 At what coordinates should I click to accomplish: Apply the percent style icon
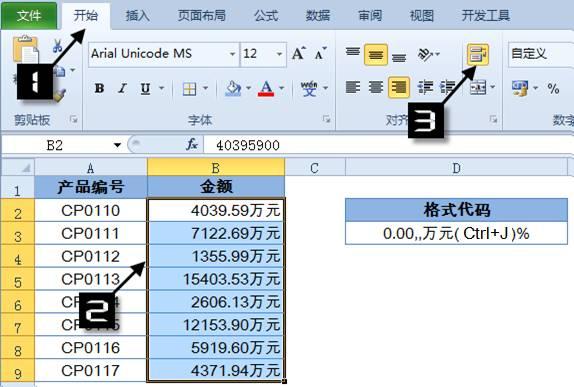[553, 88]
